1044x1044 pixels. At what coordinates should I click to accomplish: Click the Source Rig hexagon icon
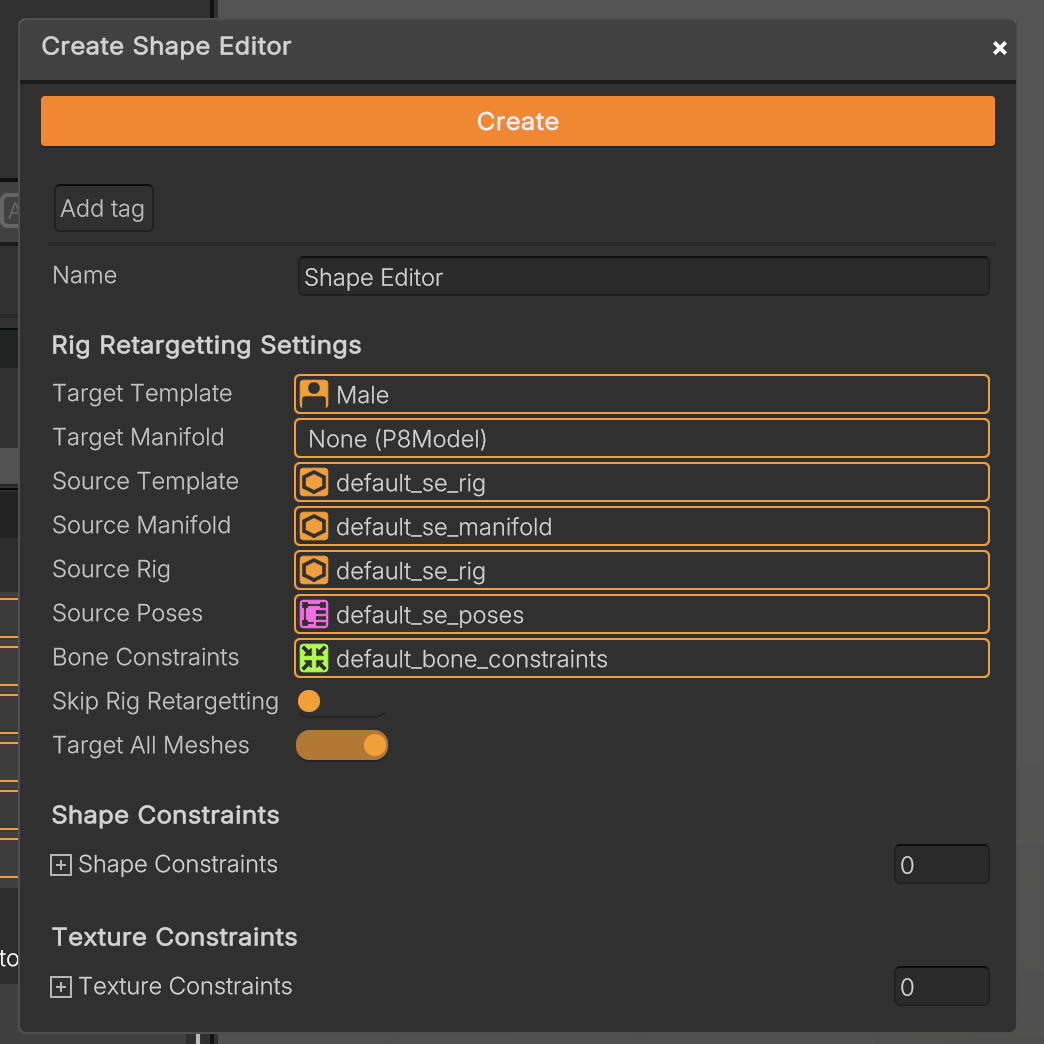(x=314, y=571)
